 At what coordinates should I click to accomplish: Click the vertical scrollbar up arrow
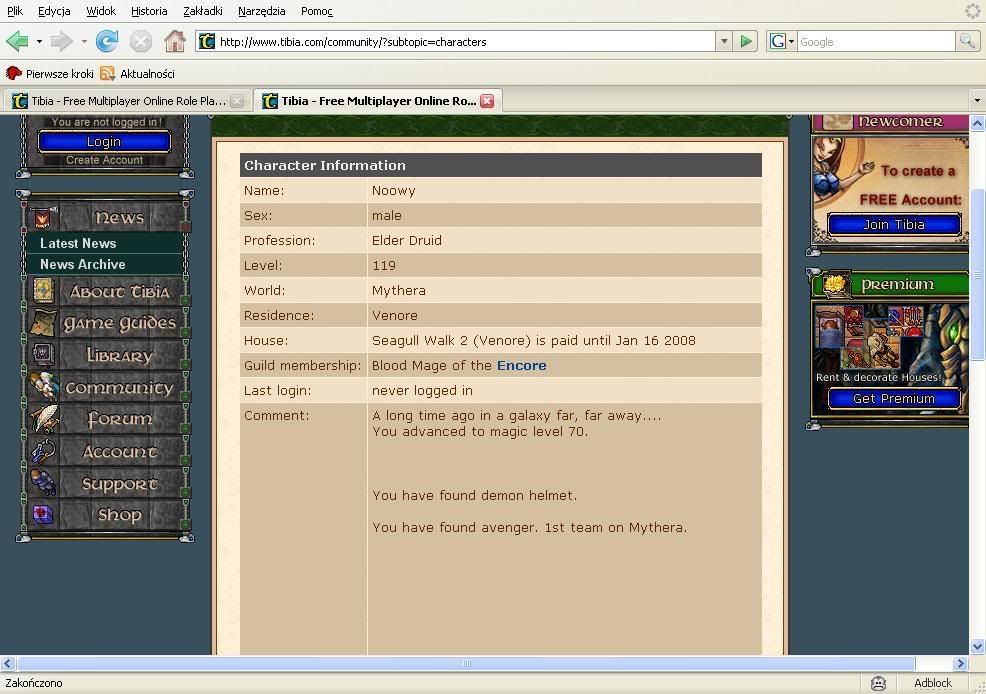pyautogui.click(x=977, y=123)
